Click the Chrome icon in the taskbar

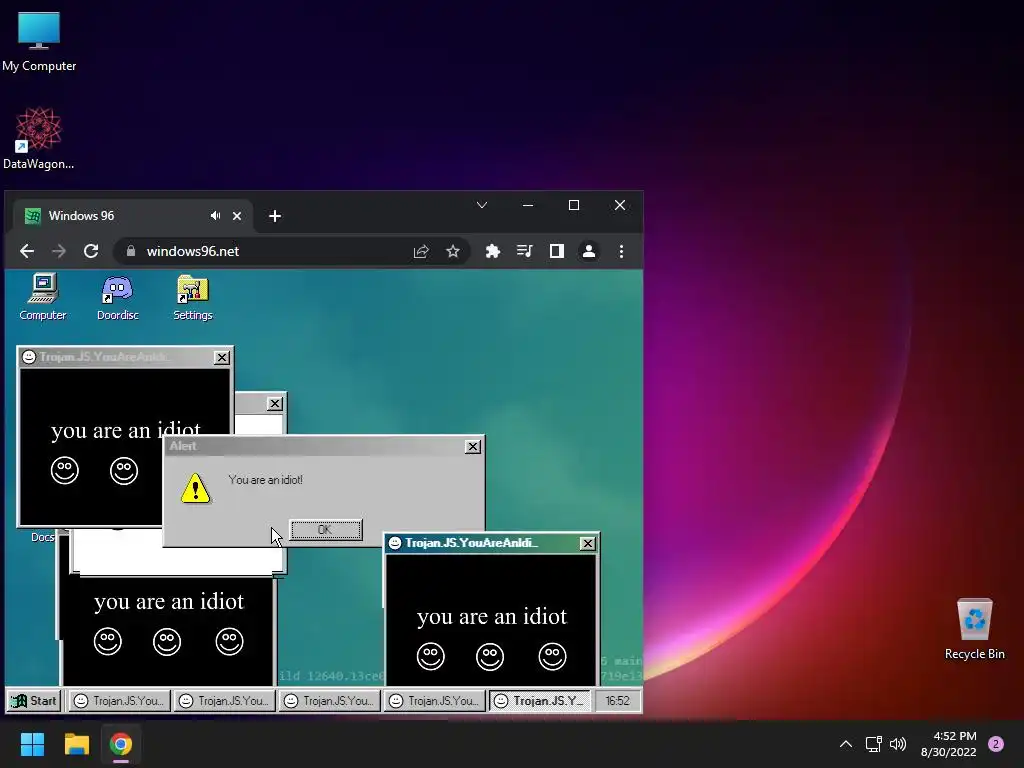point(121,744)
